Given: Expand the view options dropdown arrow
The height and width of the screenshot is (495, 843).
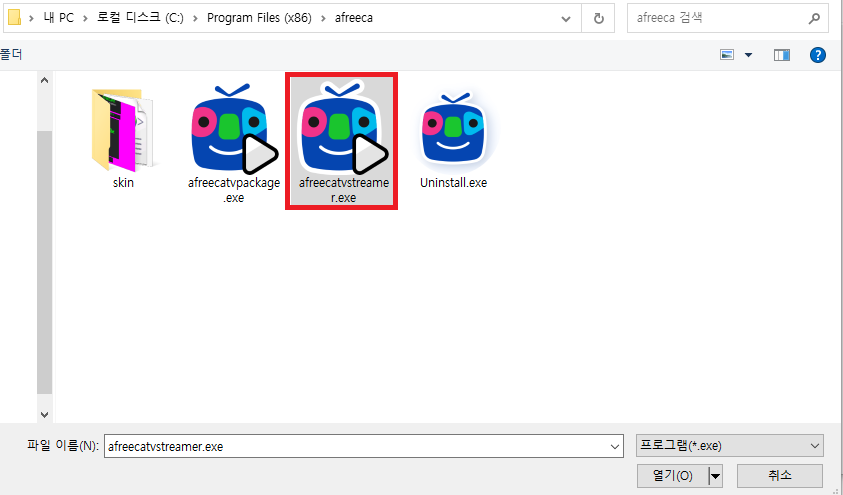Looking at the screenshot, I should click(x=748, y=55).
